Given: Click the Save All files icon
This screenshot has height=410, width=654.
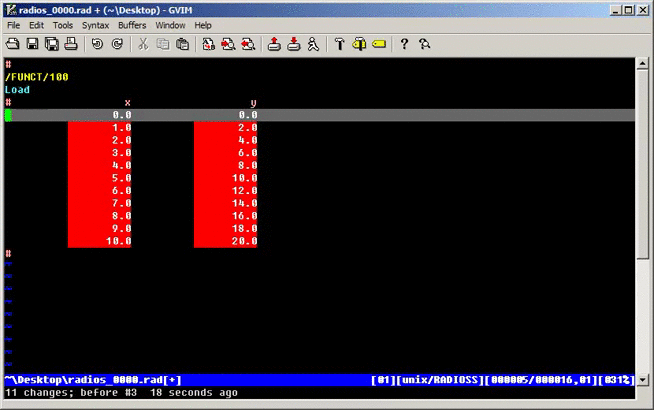Looking at the screenshot, I should click(x=52, y=44).
